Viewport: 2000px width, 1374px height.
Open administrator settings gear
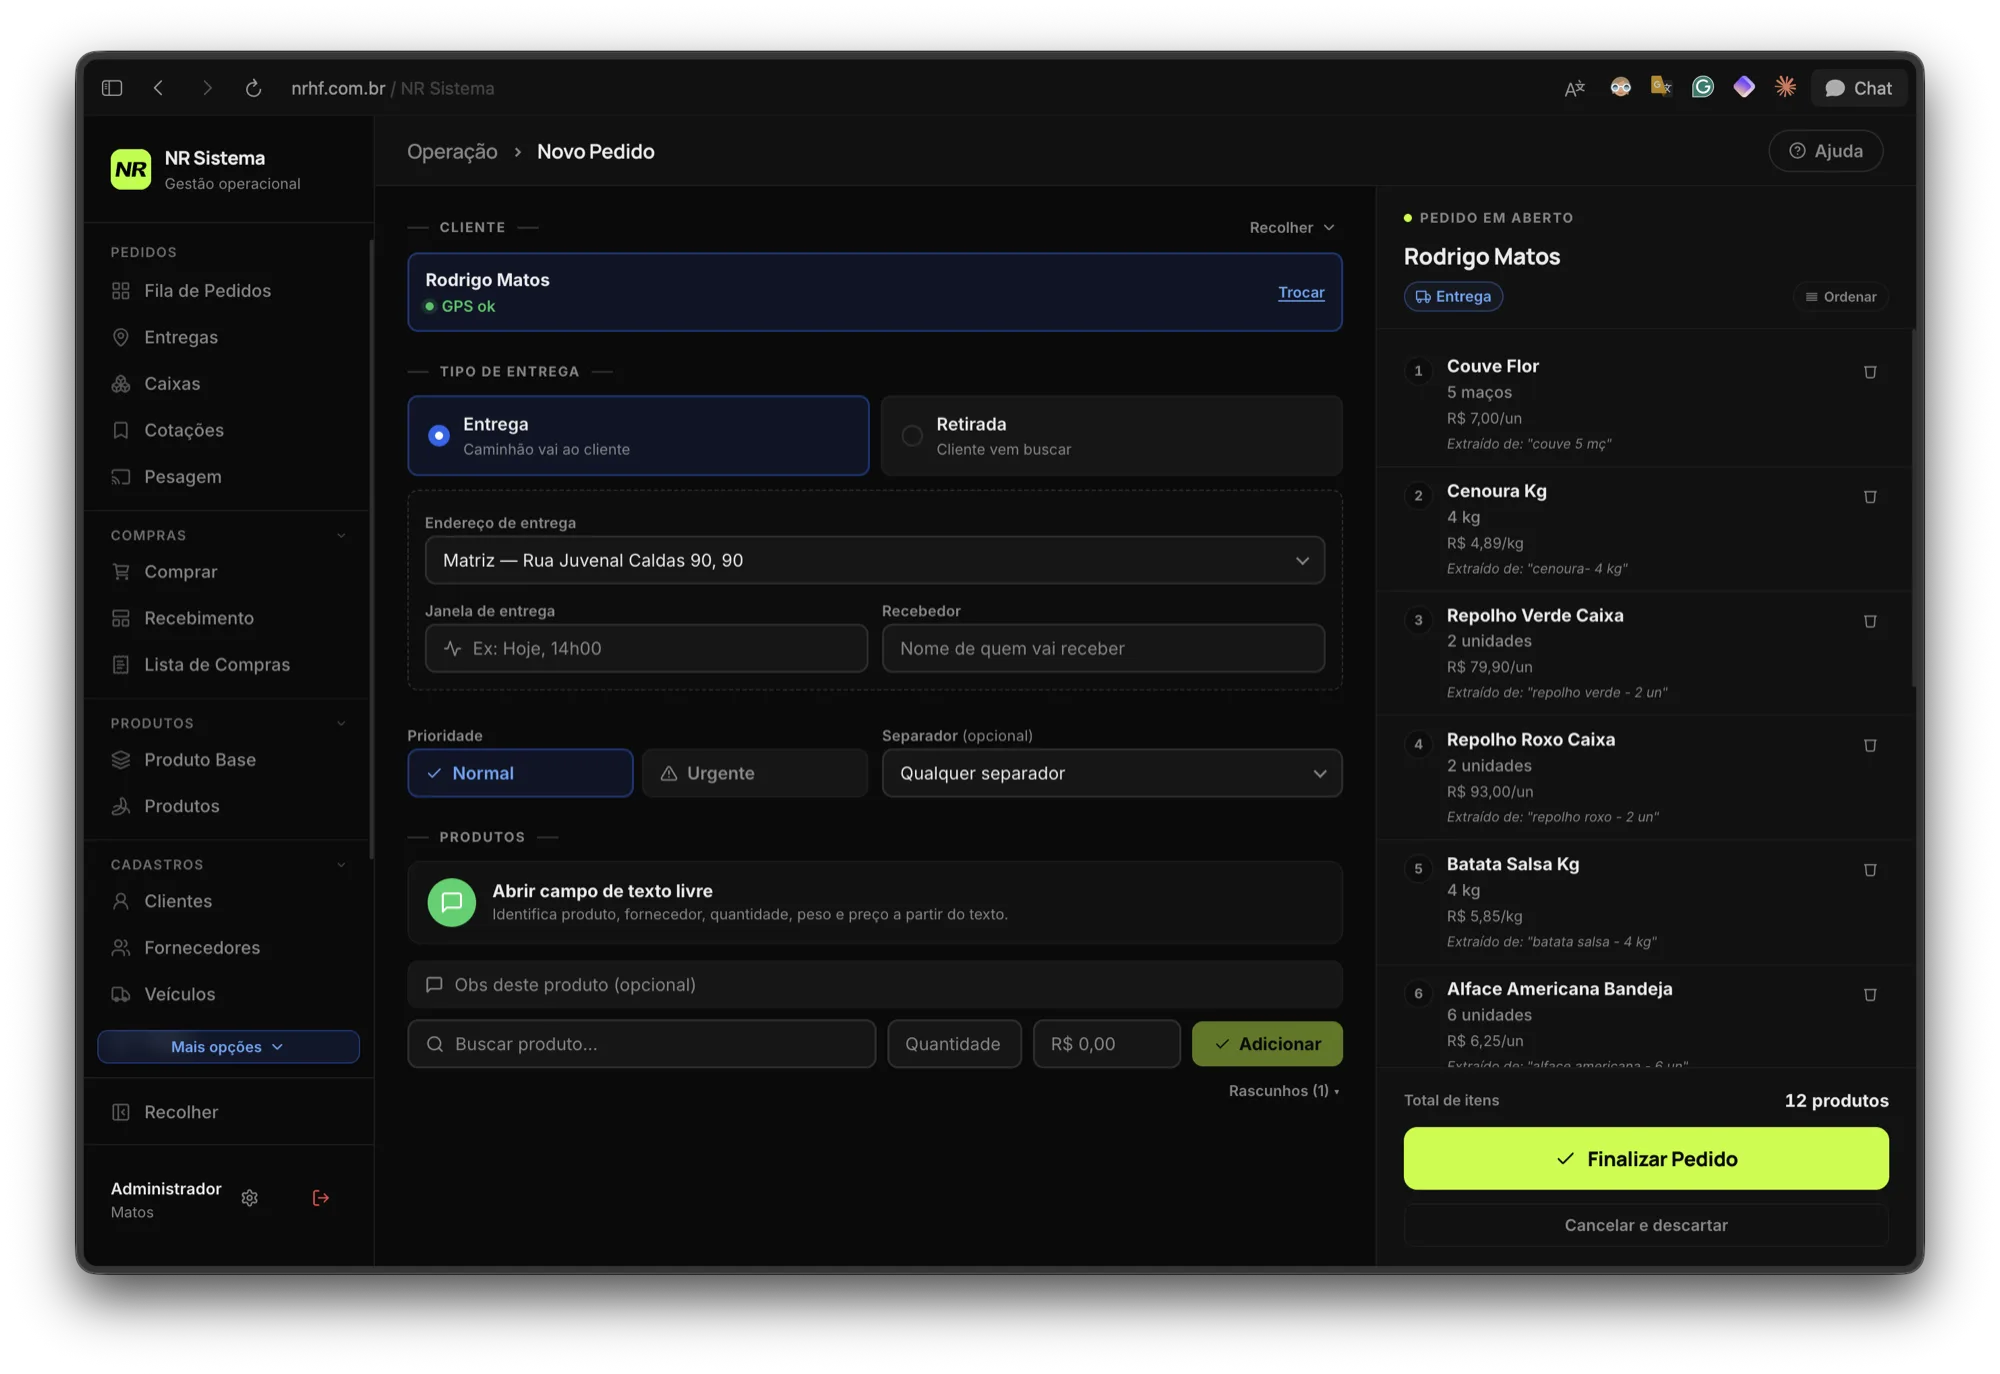[x=250, y=1198]
